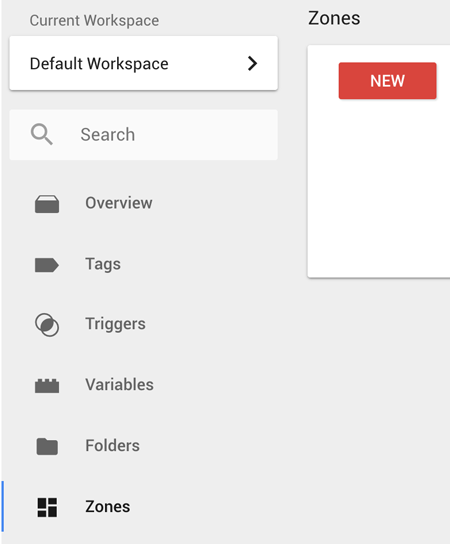Image resolution: width=450 pixels, height=544 pixels.
Task: Expand workspace list via the chevron arrow
Action: [x=252, y=63]
